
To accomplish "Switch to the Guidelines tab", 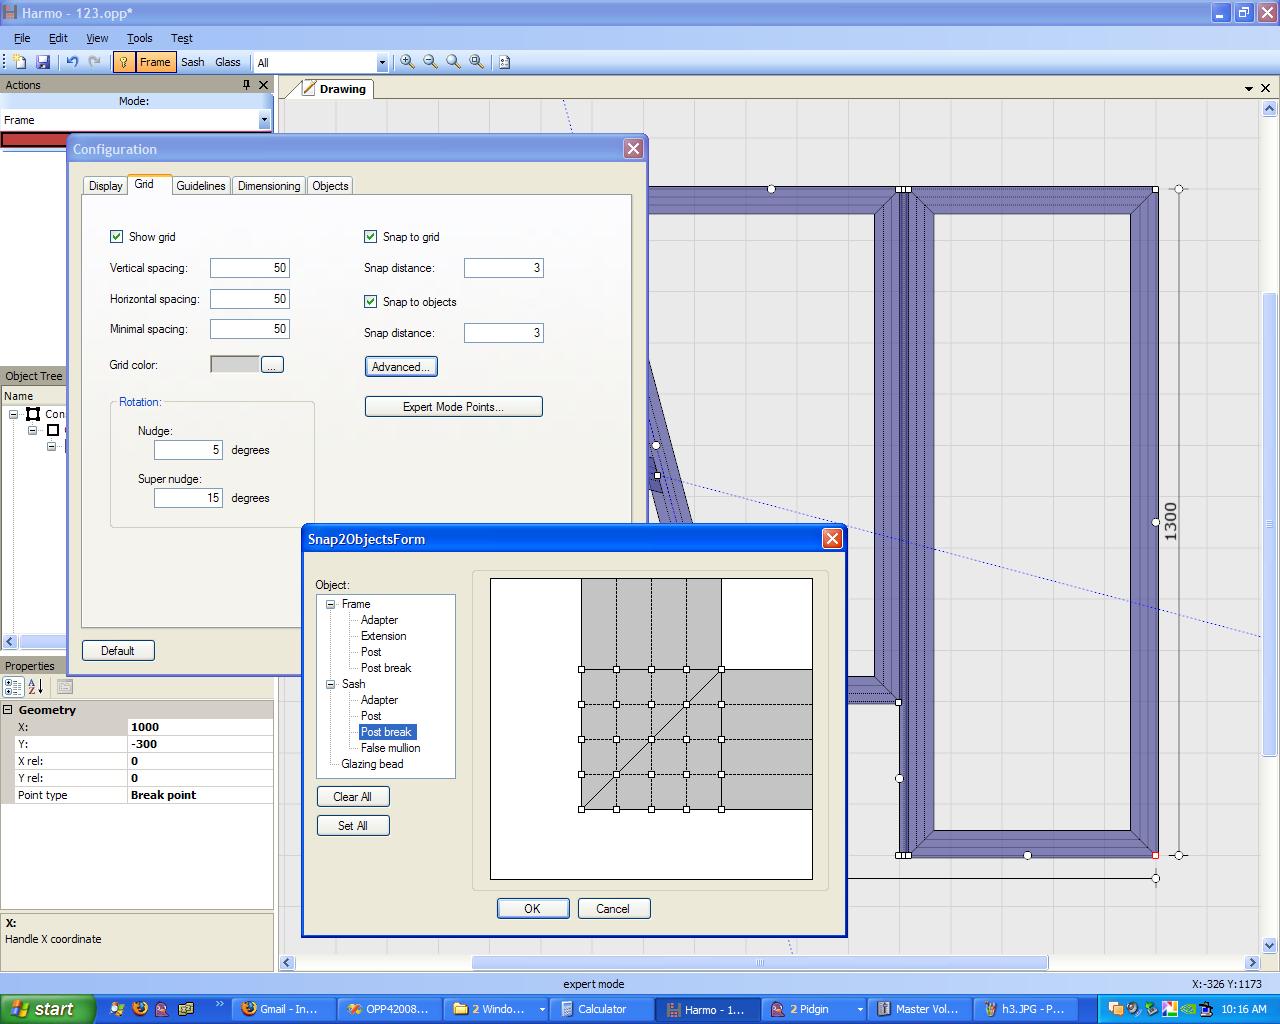I will (x=201, y=186).
